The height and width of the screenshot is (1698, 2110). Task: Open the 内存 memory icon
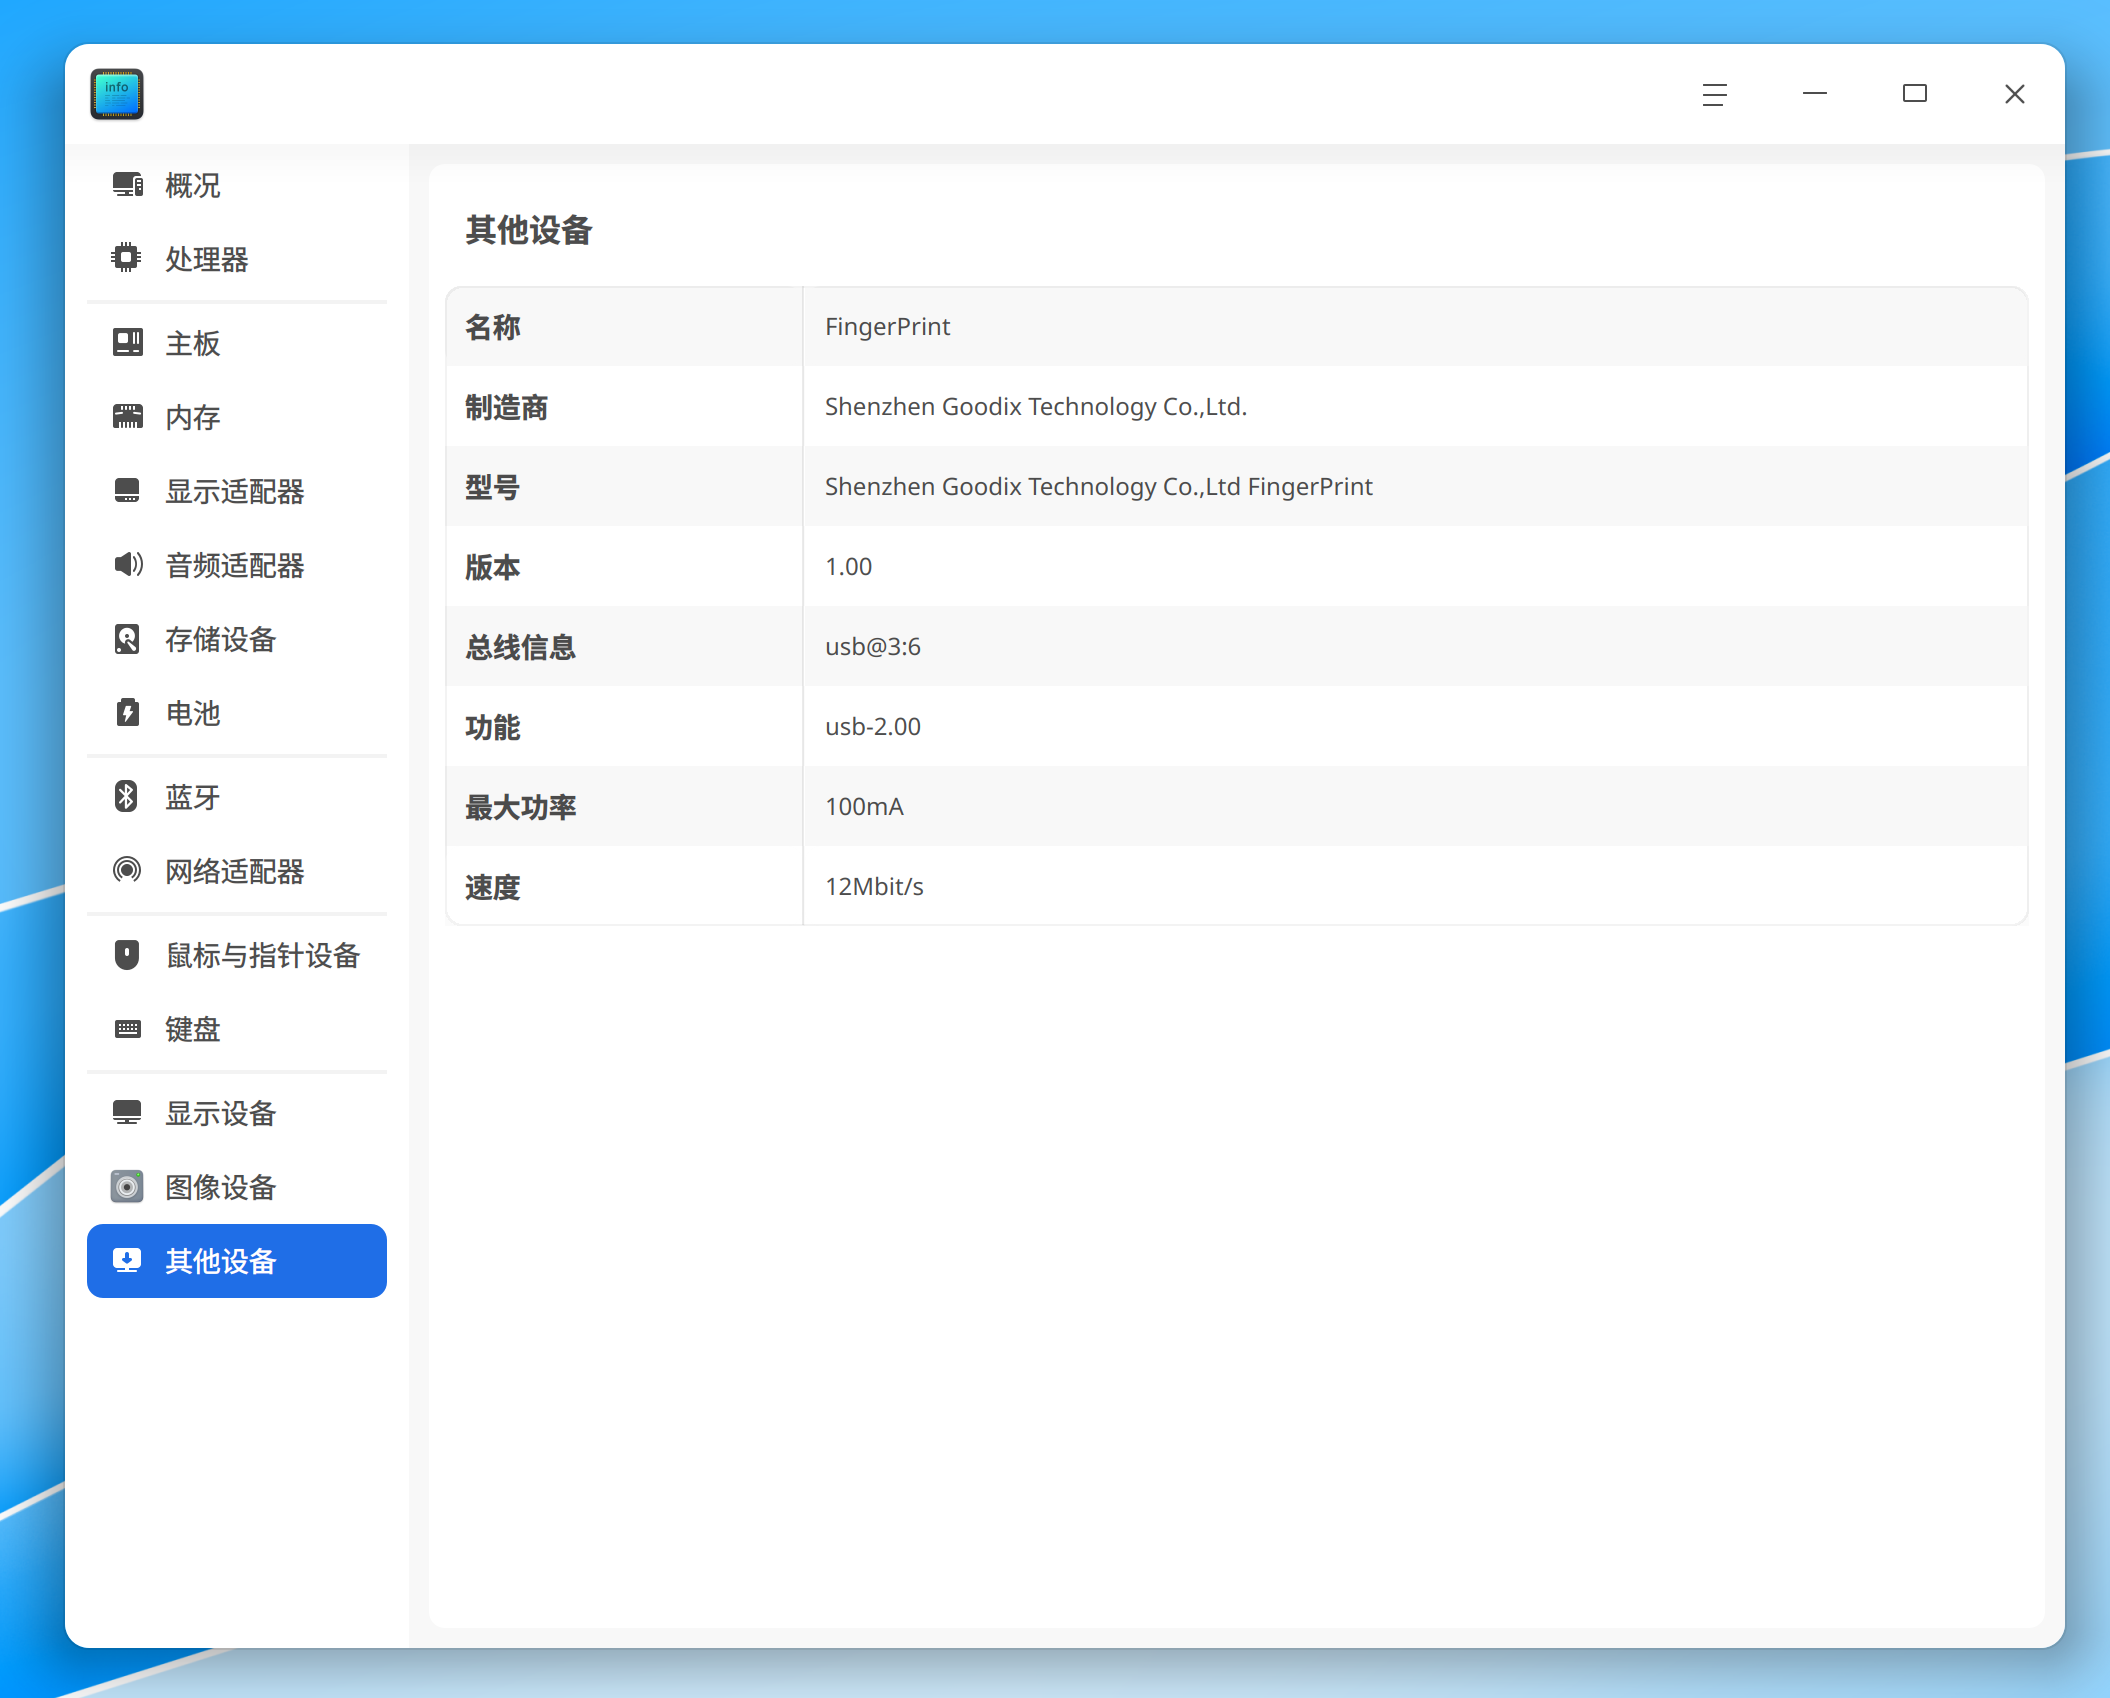pos(127,416)
